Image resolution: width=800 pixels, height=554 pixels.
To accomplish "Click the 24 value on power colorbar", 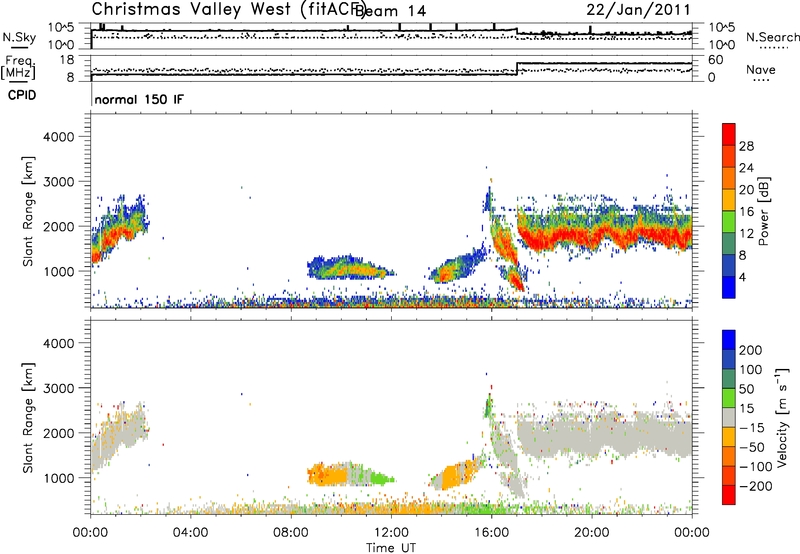I will point(746,168).
